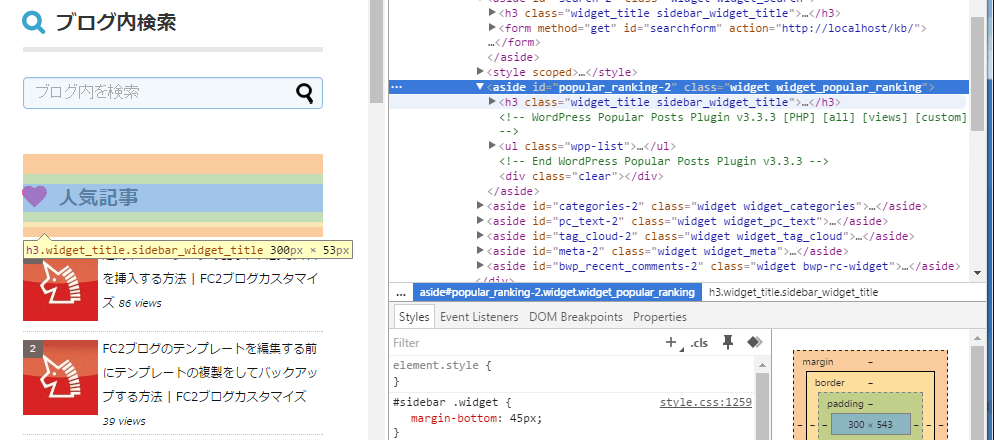994x440 pixels.
Task: Collapse the popular_ranking-2 aside node
Action: (481, 88)
